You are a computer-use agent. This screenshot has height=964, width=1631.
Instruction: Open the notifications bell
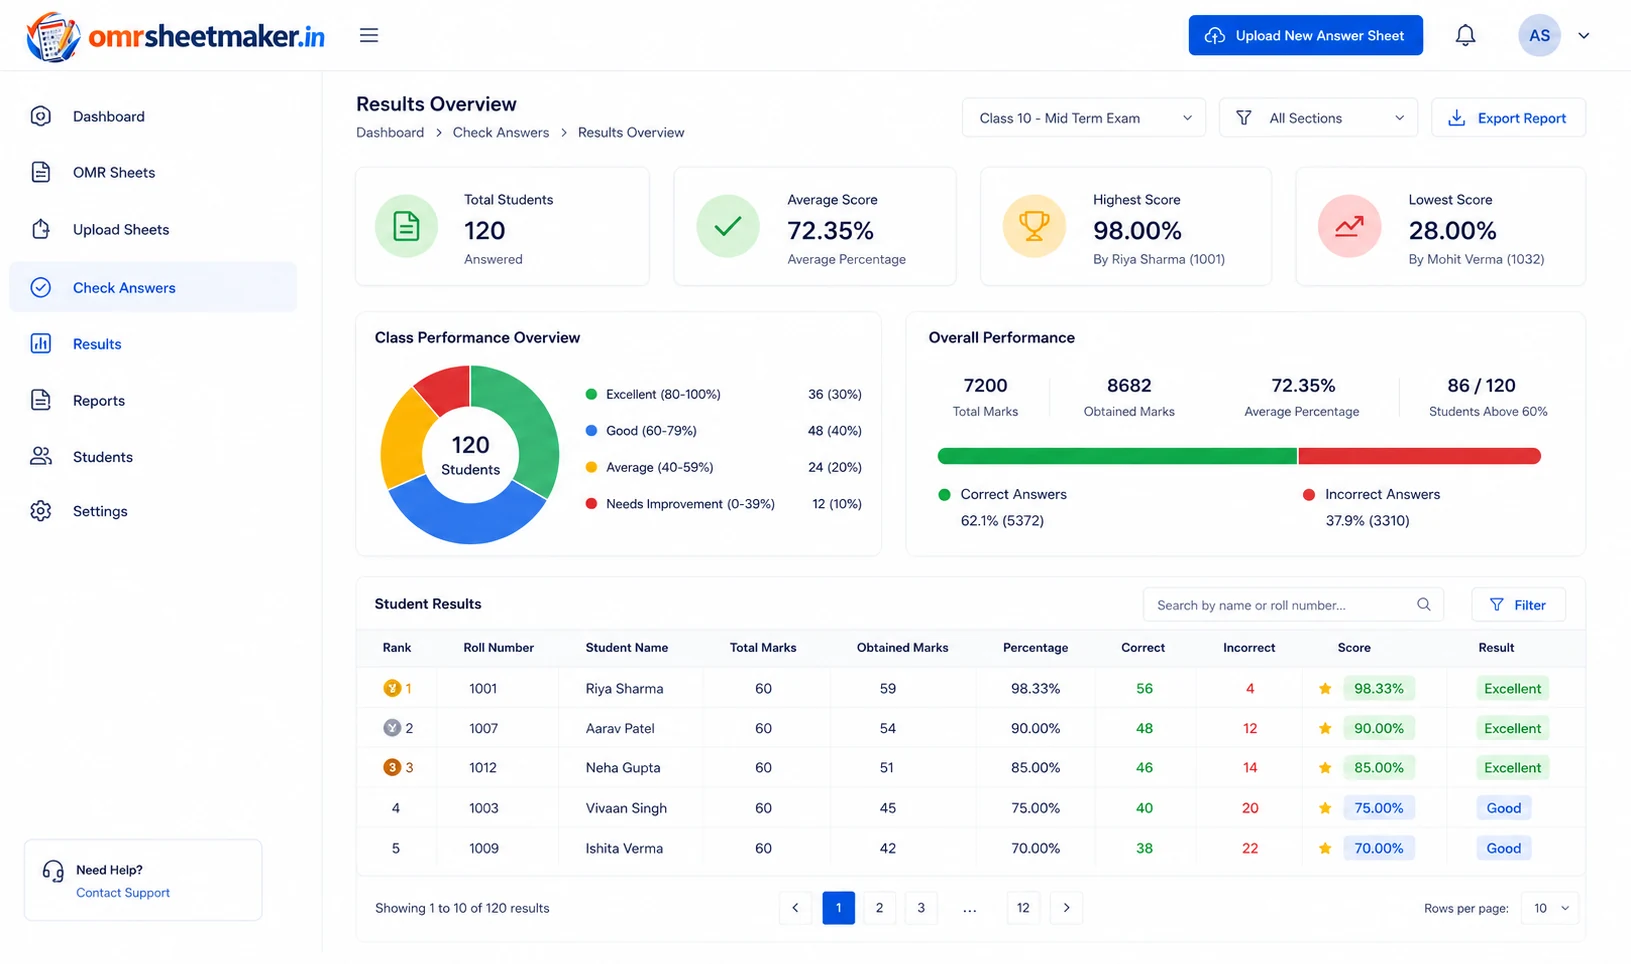[1465, 36]
